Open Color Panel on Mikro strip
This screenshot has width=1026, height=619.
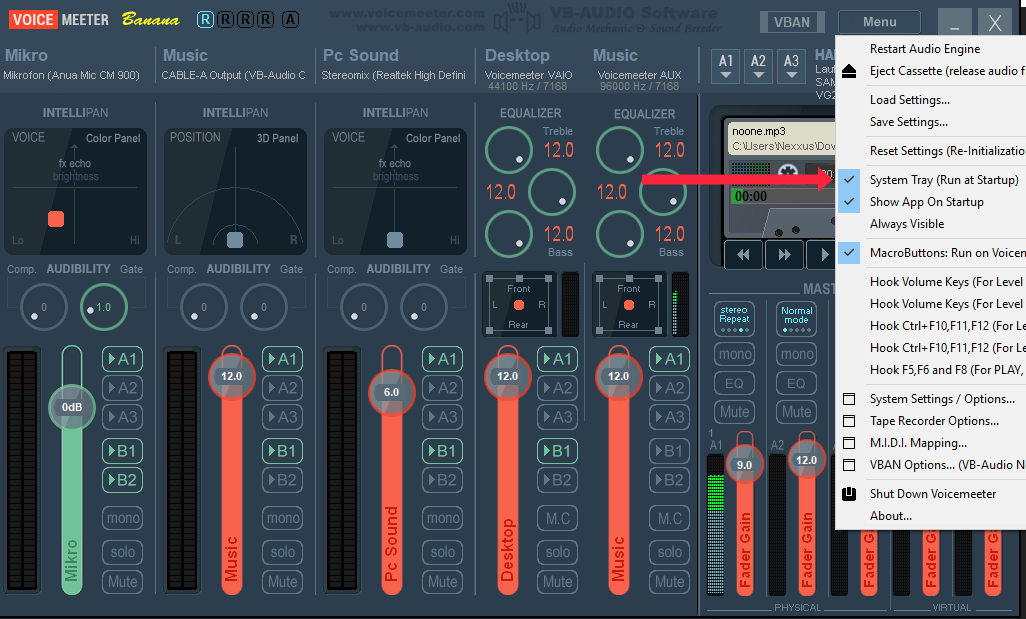click(x=113, y=138)
